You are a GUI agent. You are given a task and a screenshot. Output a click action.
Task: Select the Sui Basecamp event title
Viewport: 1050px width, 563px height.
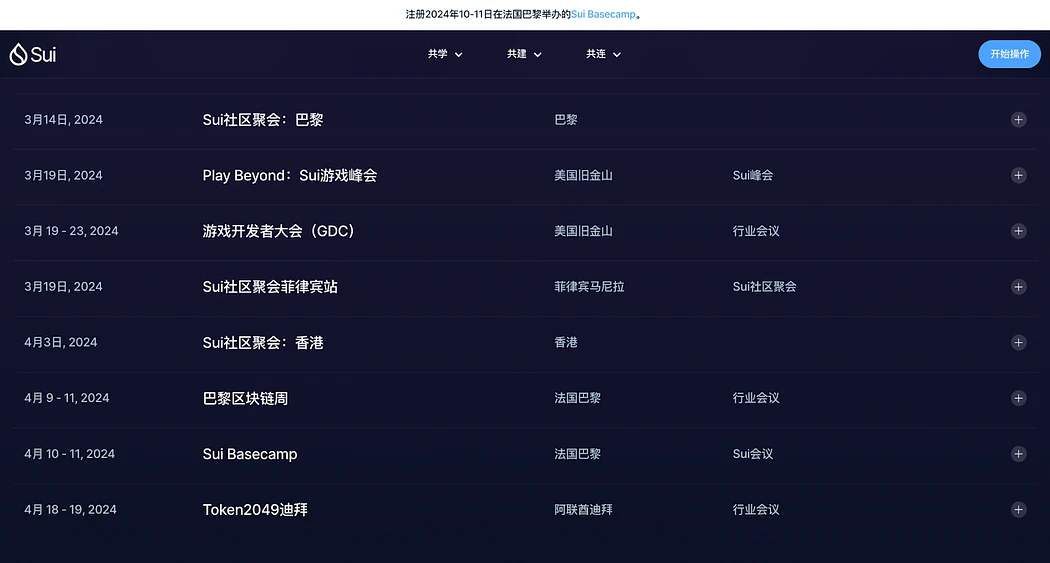click(250, 454)
